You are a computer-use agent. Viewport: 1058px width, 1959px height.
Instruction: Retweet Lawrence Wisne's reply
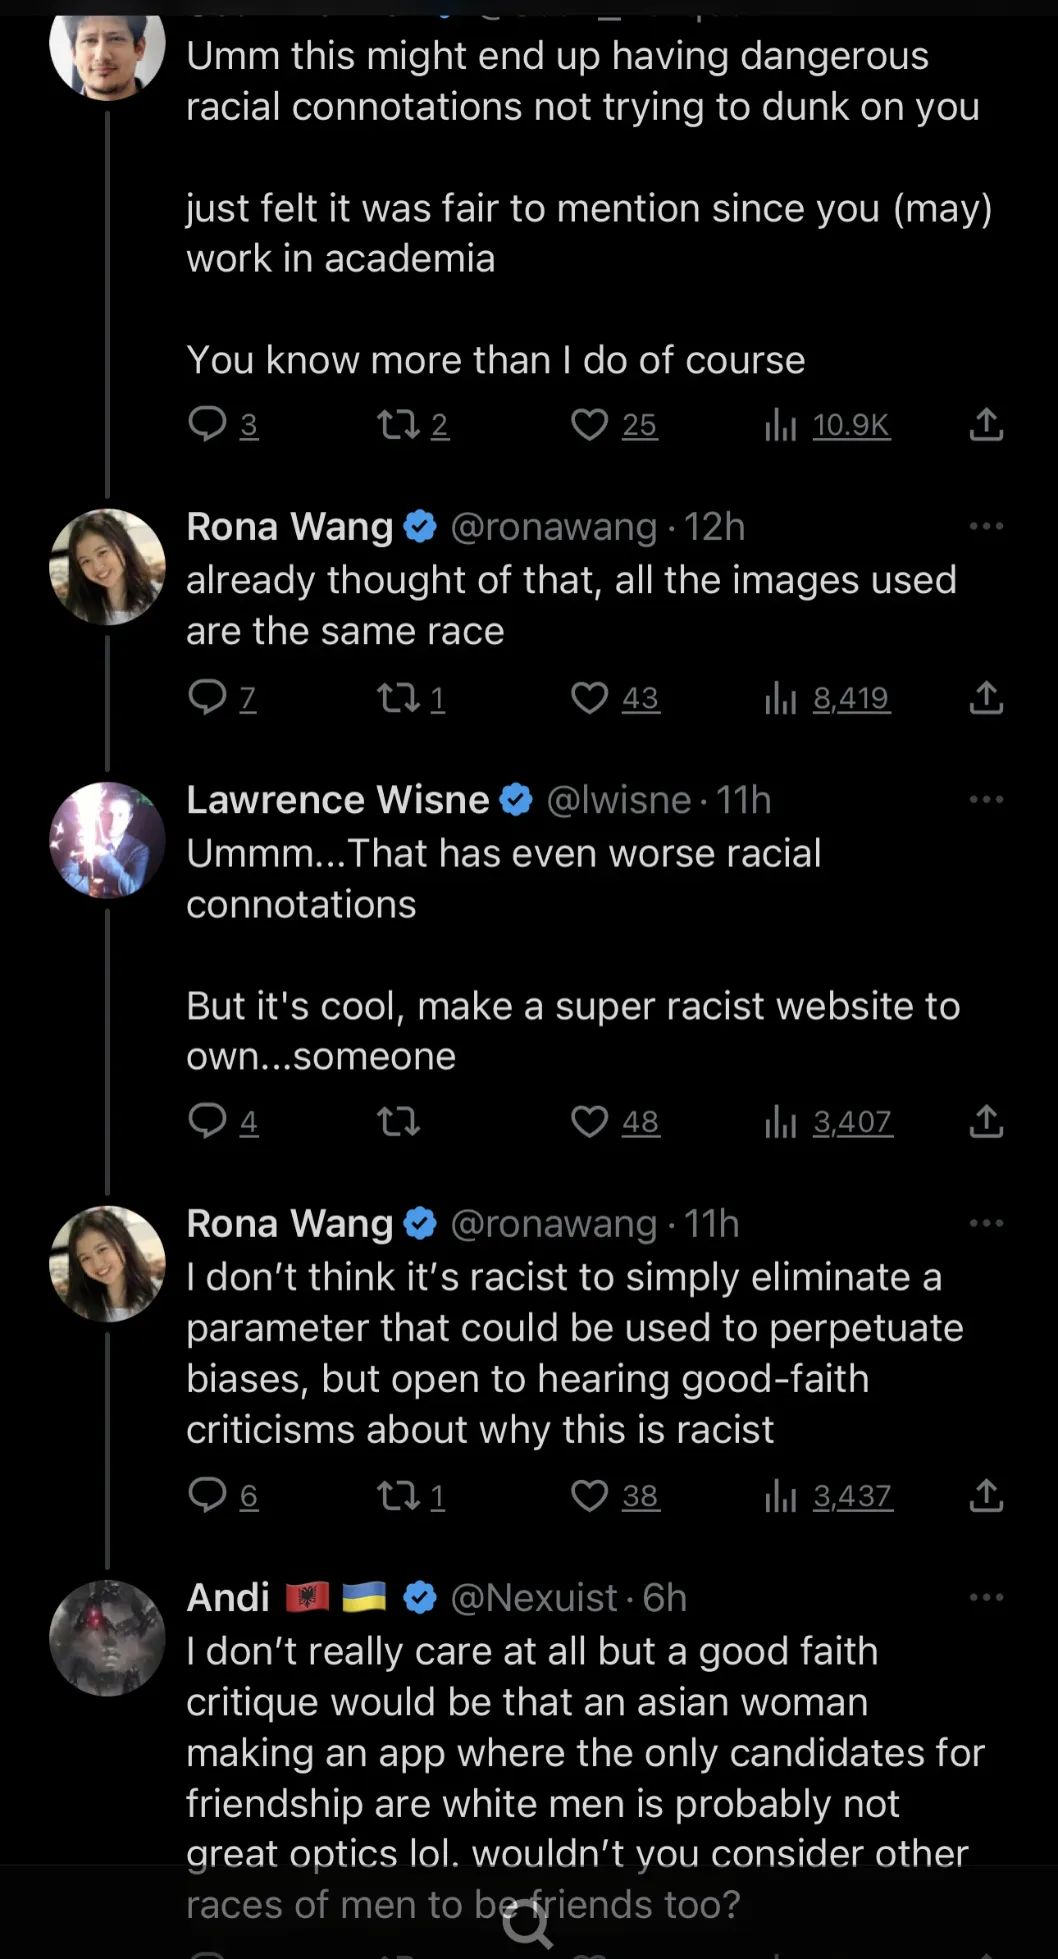click(398, 1121)
